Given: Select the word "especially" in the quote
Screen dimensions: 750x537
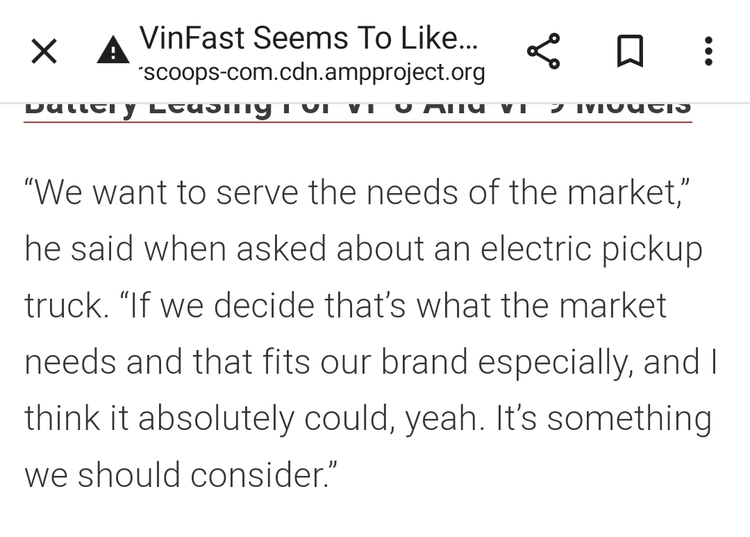Looking at the screenshot, I should pos(555,363).
